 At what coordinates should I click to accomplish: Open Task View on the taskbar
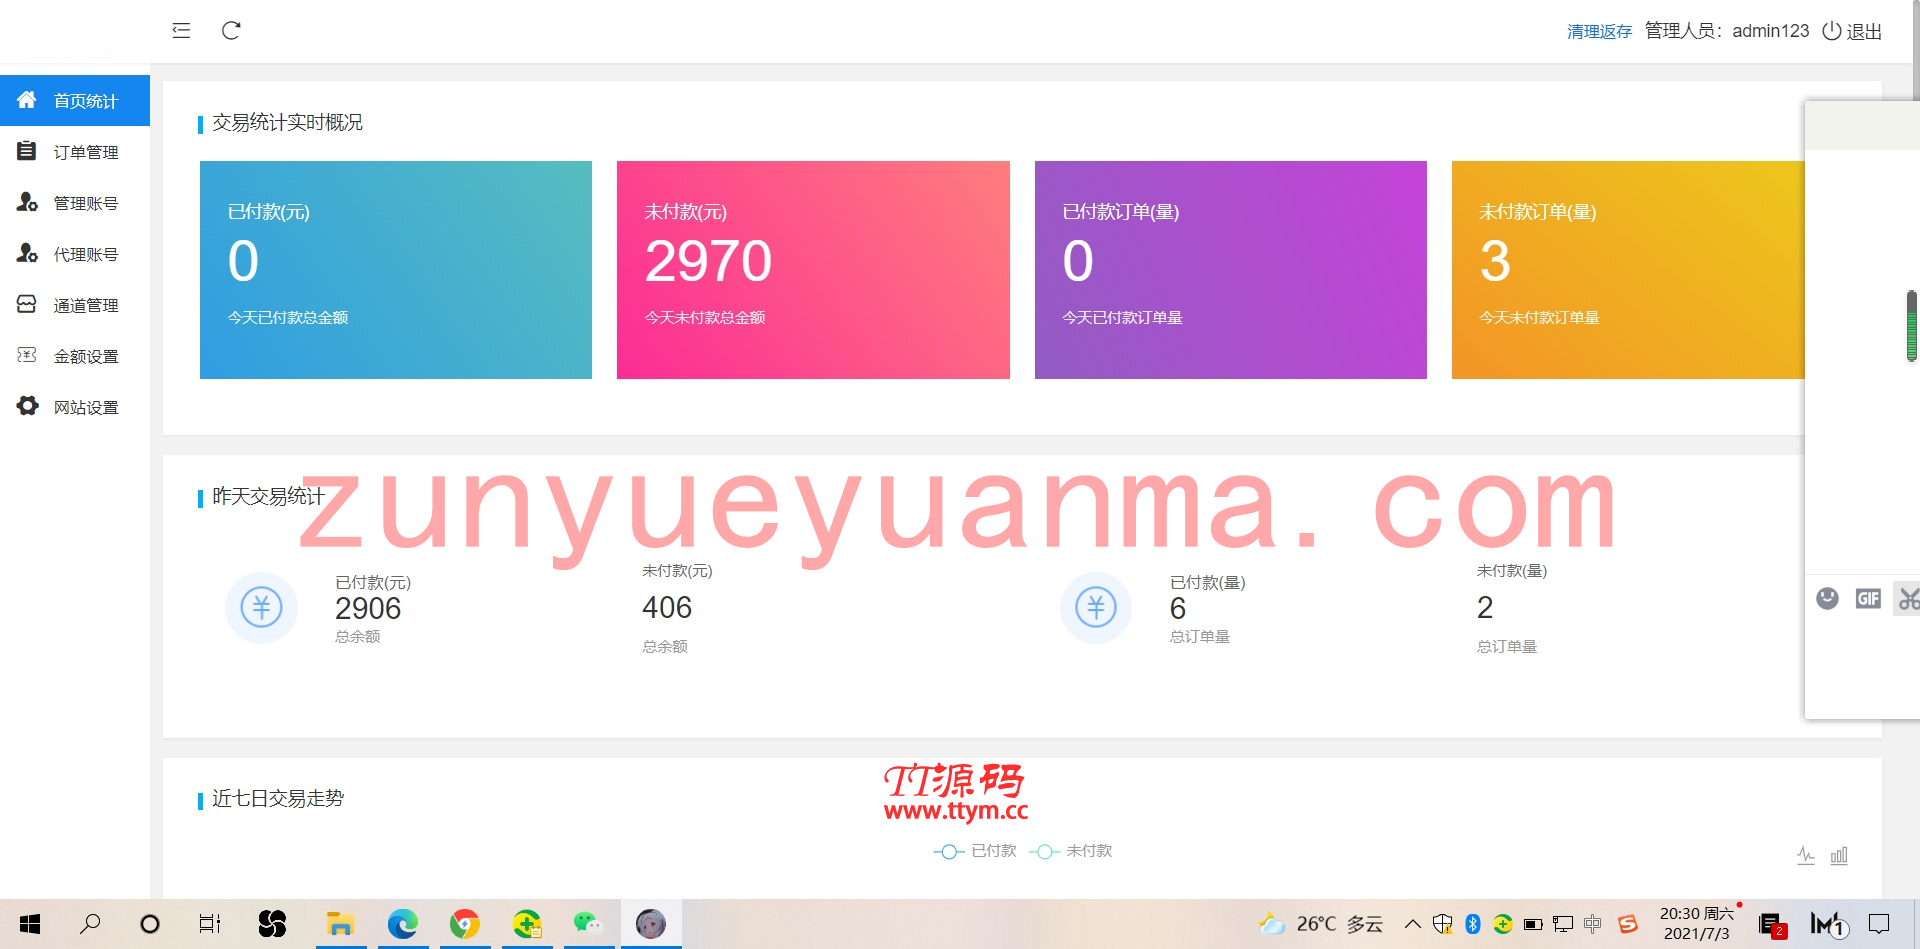pyautogui.click(x=210, y=924)
